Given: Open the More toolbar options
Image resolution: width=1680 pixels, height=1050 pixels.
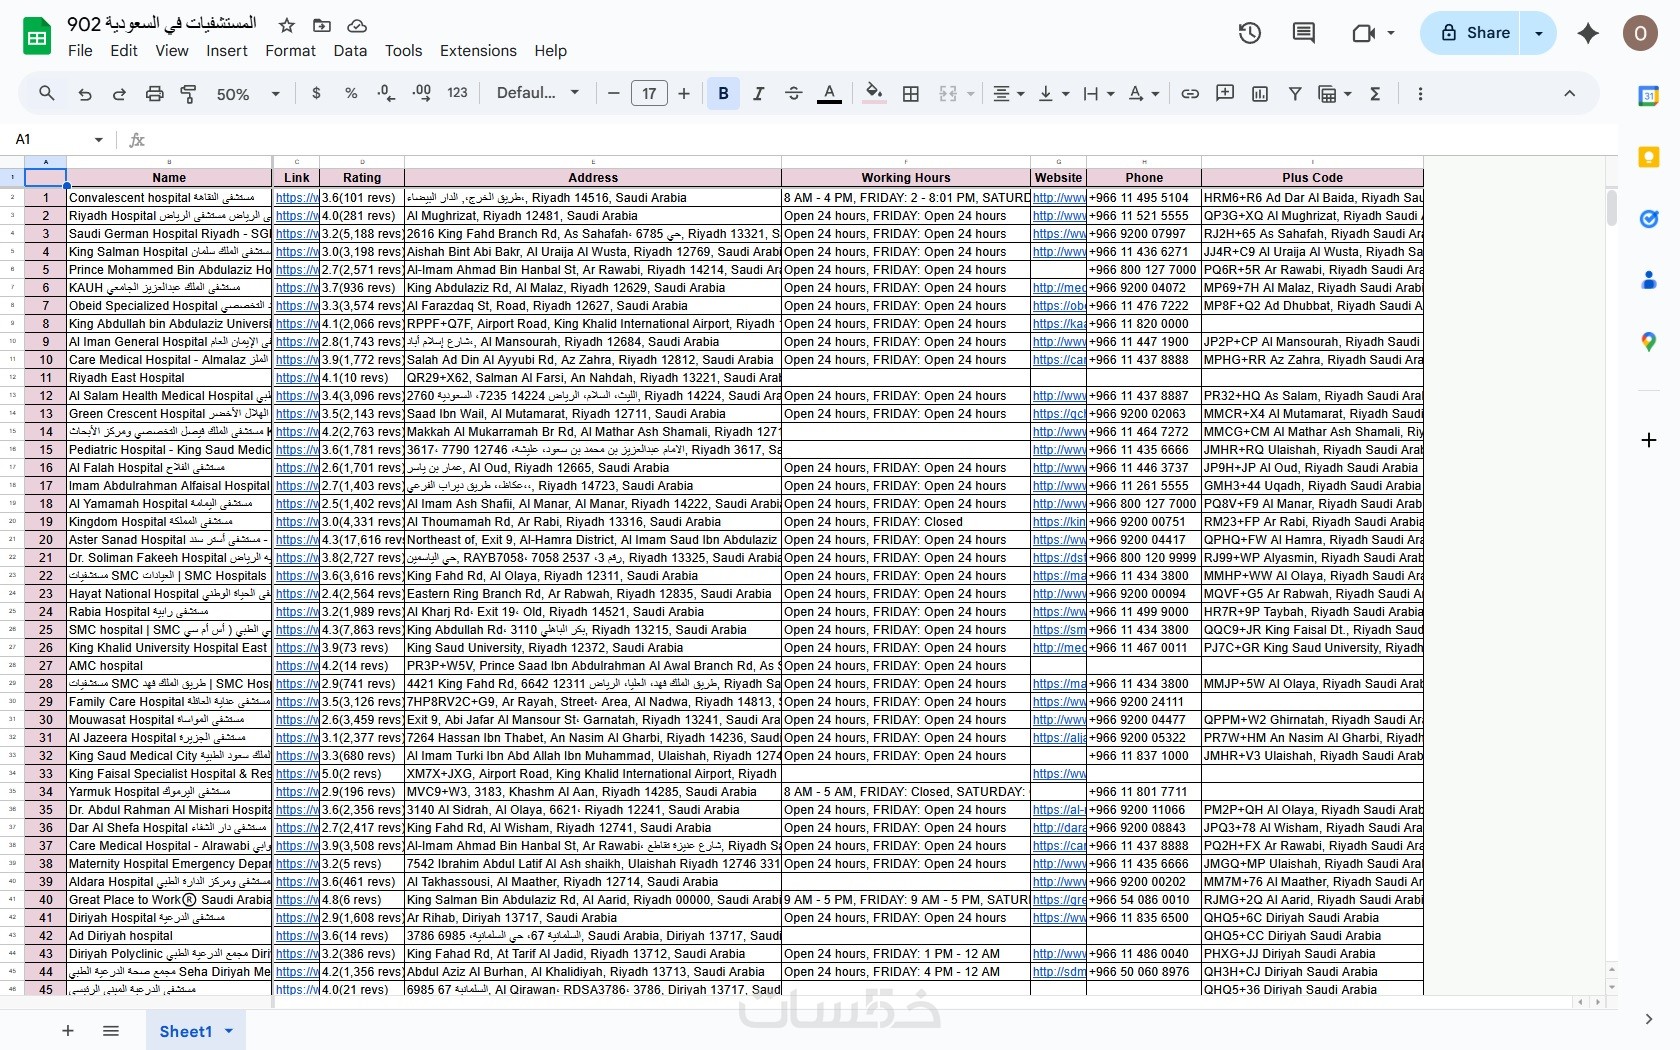Looking at the screenshot, I should [1420, 93].
